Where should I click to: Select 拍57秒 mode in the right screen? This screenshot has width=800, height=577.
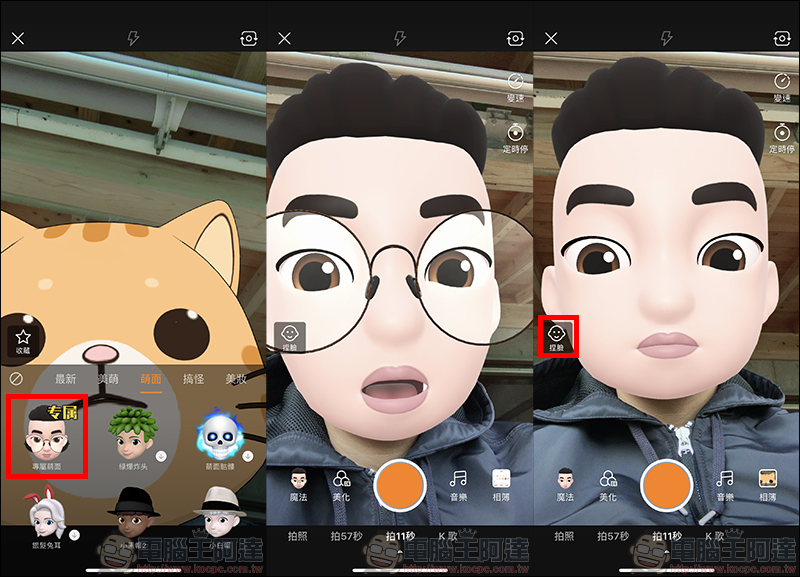(611, 537)
